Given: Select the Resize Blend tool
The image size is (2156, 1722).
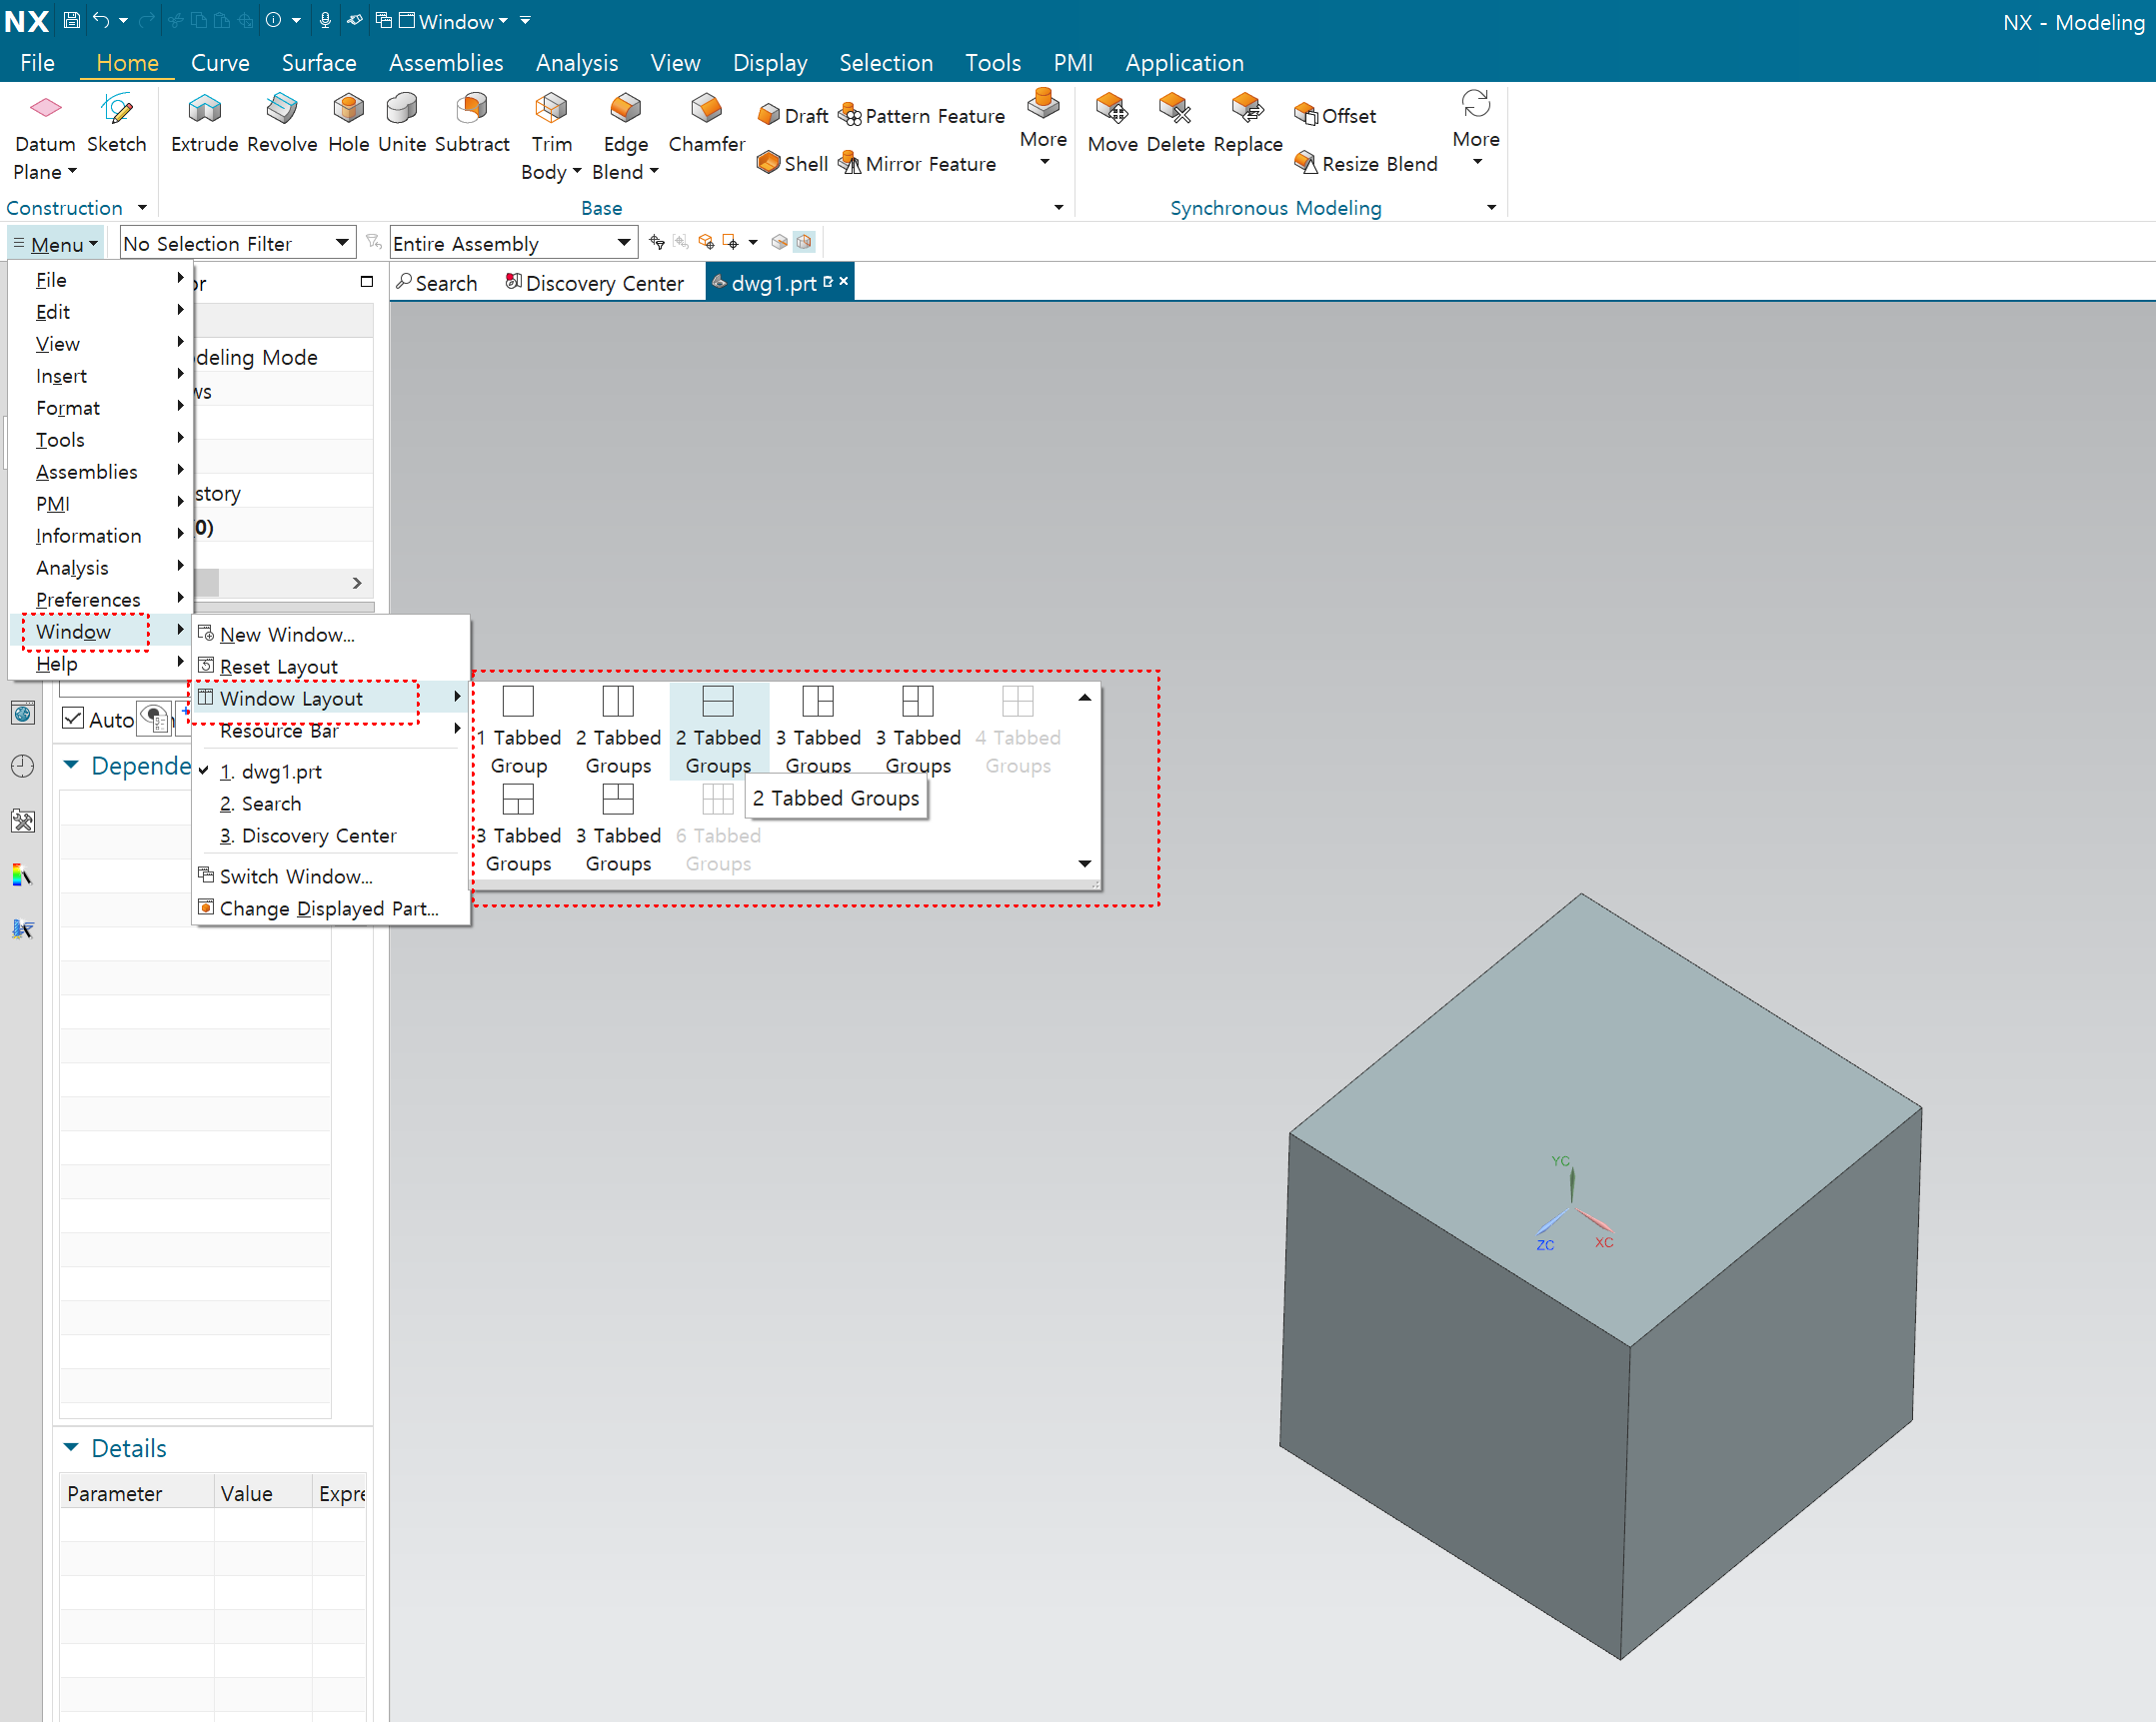Looking at the screenshot, I should coord(1366,163).
